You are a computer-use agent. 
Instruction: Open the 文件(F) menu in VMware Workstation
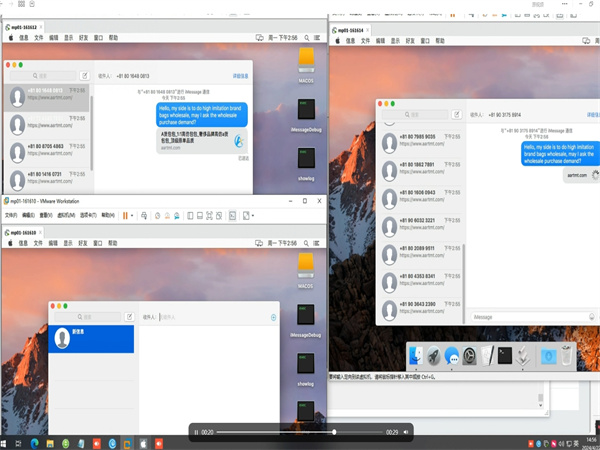coord(11,215)
